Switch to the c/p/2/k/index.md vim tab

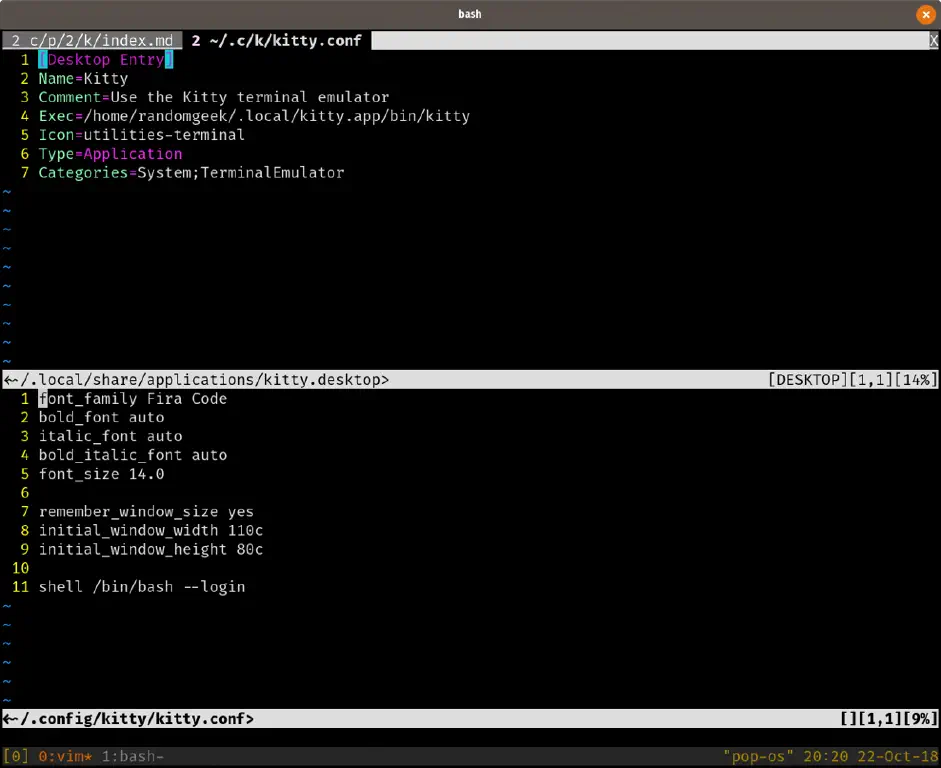click(x=92, y=41)
